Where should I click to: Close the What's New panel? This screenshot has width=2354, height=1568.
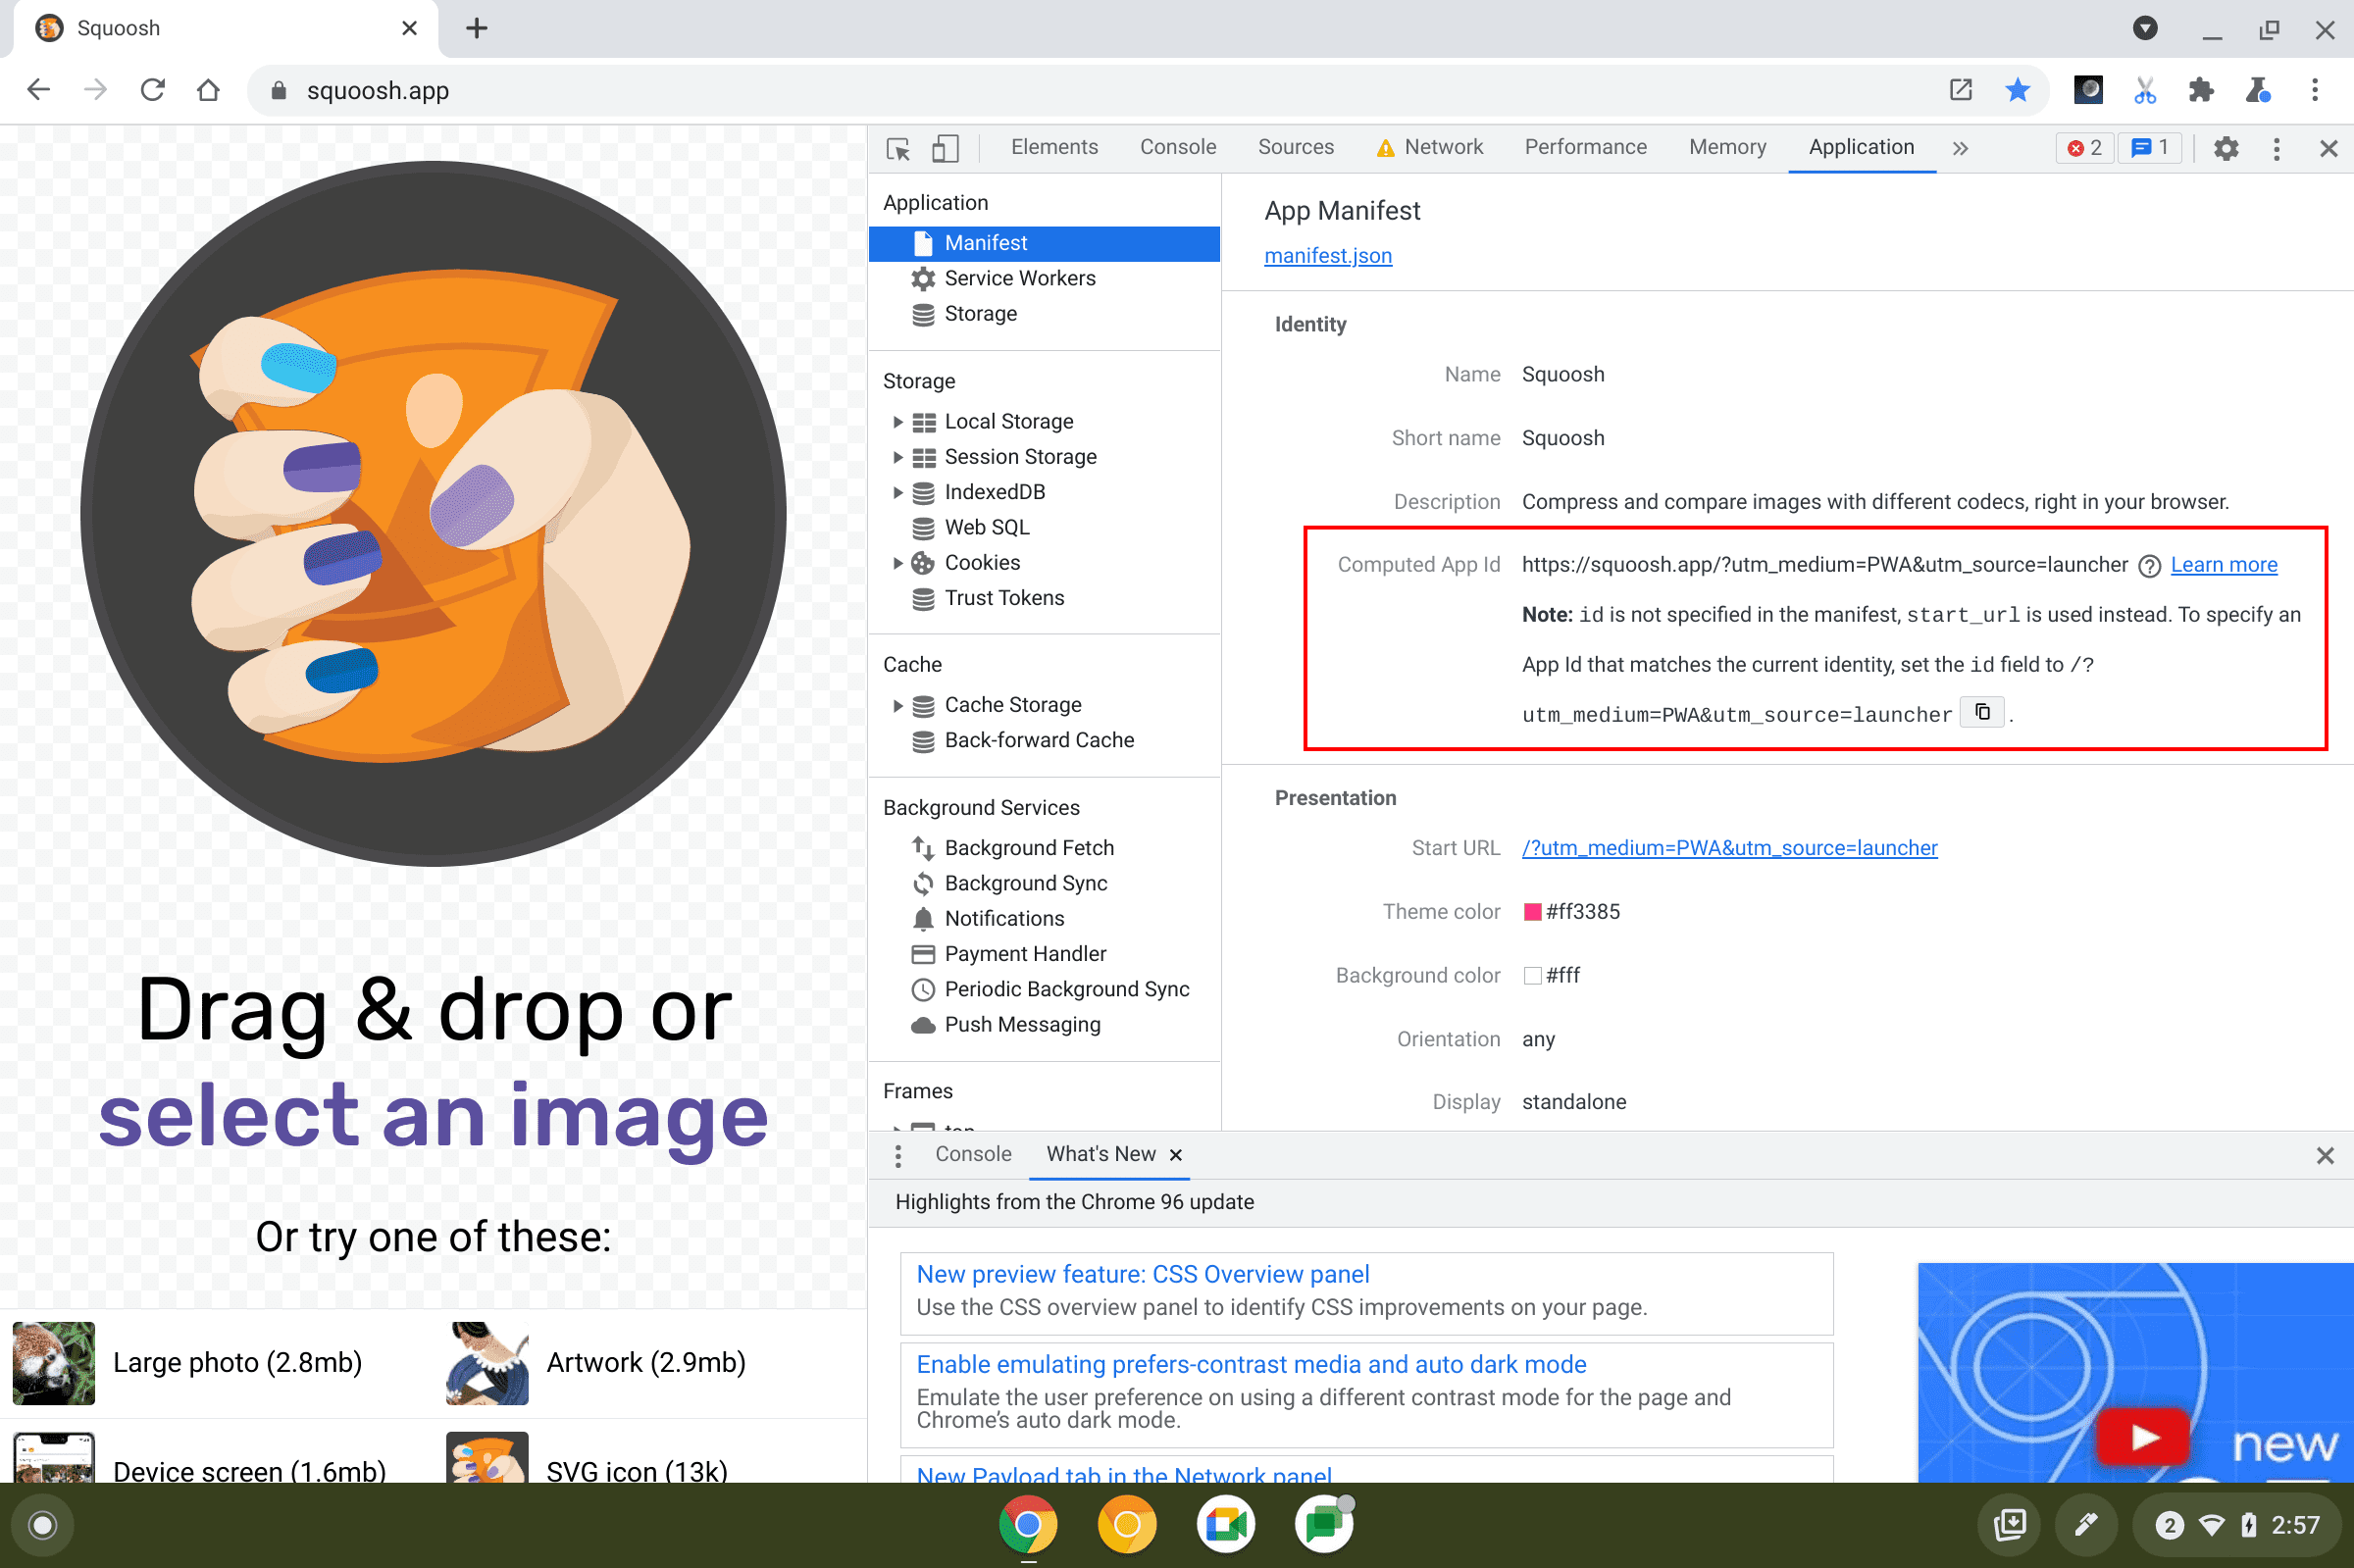click(1174, 1153)
